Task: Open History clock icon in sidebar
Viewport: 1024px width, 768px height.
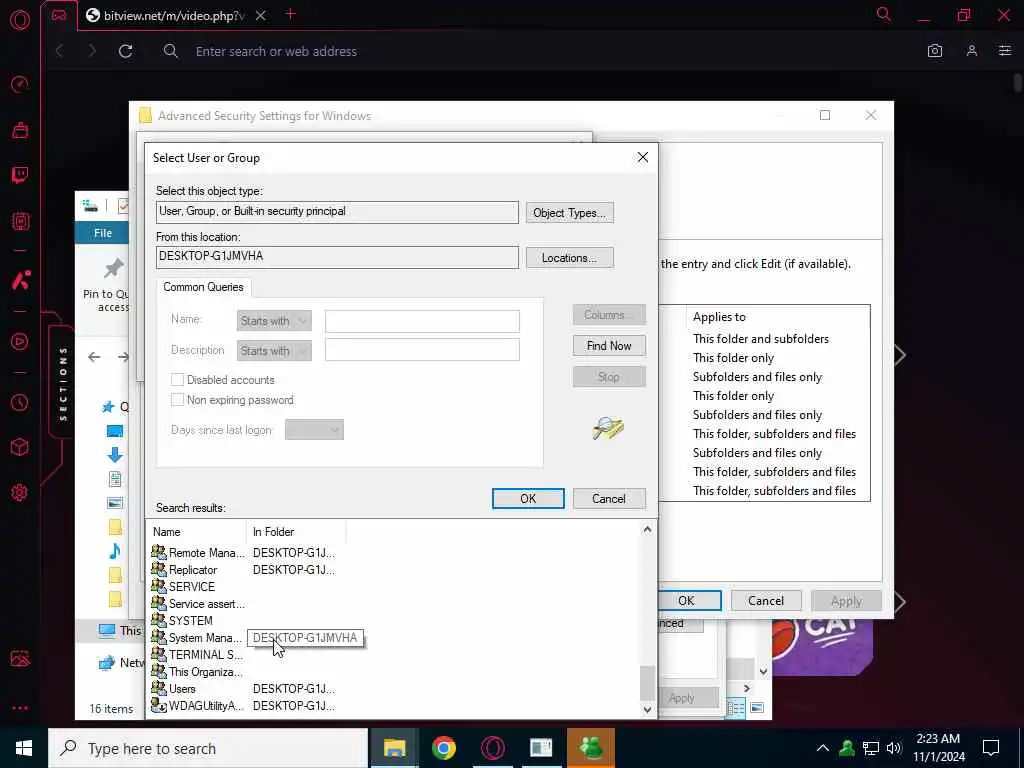Action: pyautogui.click(x=20, y=402)
